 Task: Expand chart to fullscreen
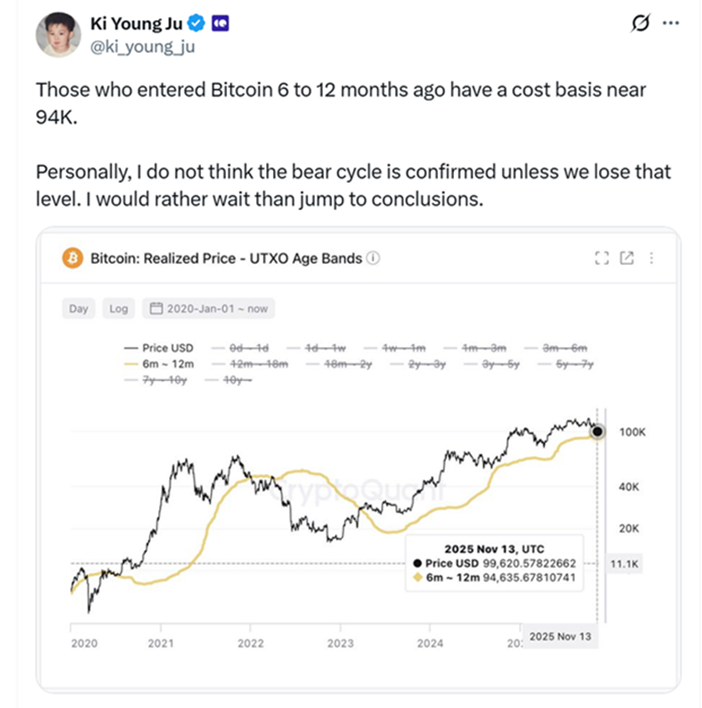[x=601, y=258]
